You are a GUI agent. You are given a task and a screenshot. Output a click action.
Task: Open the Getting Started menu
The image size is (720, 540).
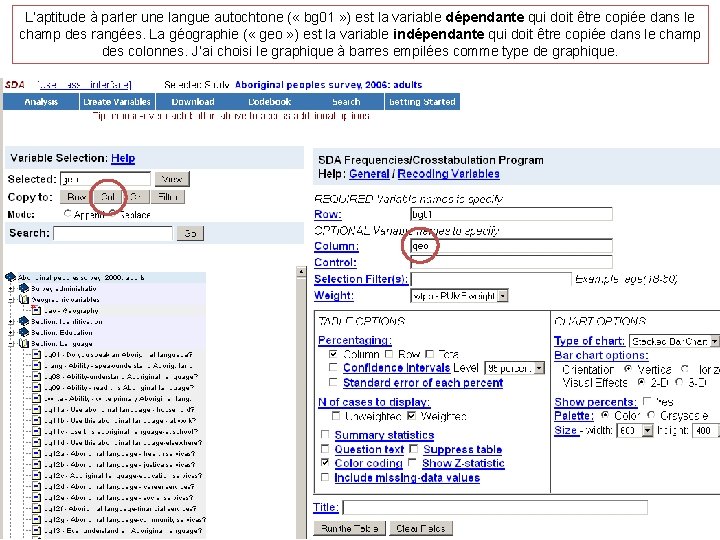click(x=422, y=102)
